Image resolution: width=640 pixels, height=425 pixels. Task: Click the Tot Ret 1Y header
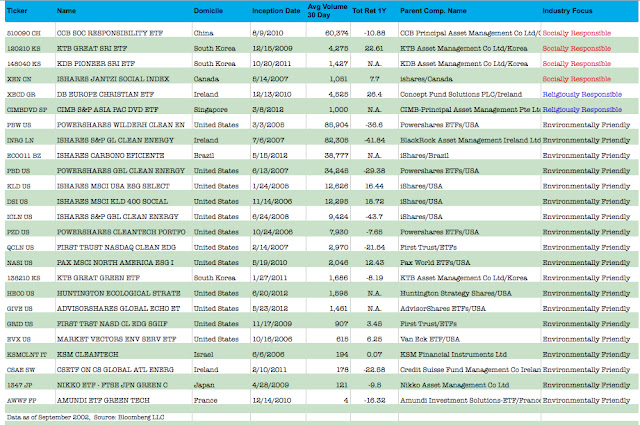[x=369, y=11]
